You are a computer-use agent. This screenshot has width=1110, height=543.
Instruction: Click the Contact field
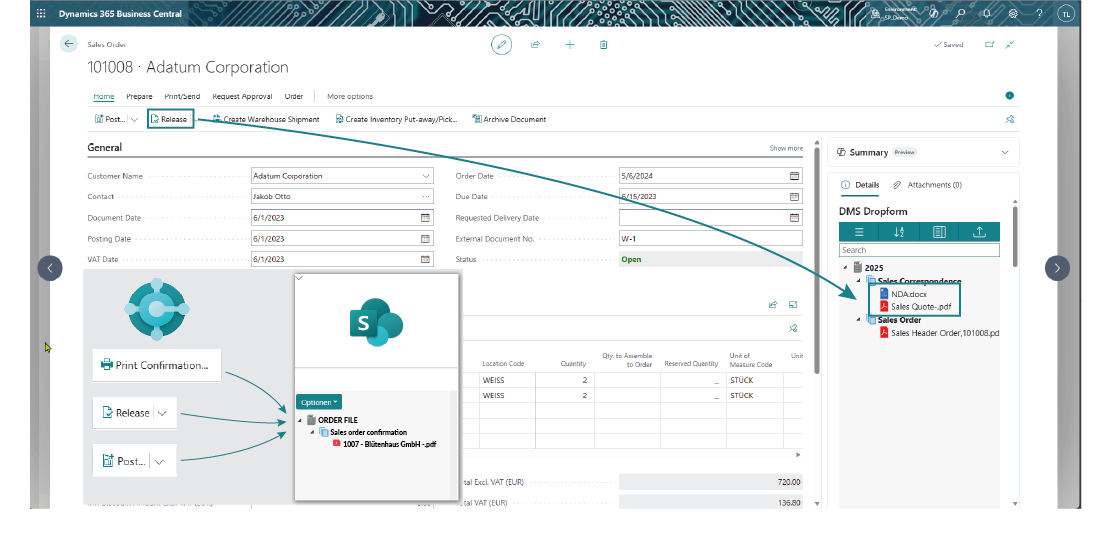tap(342, 197)
